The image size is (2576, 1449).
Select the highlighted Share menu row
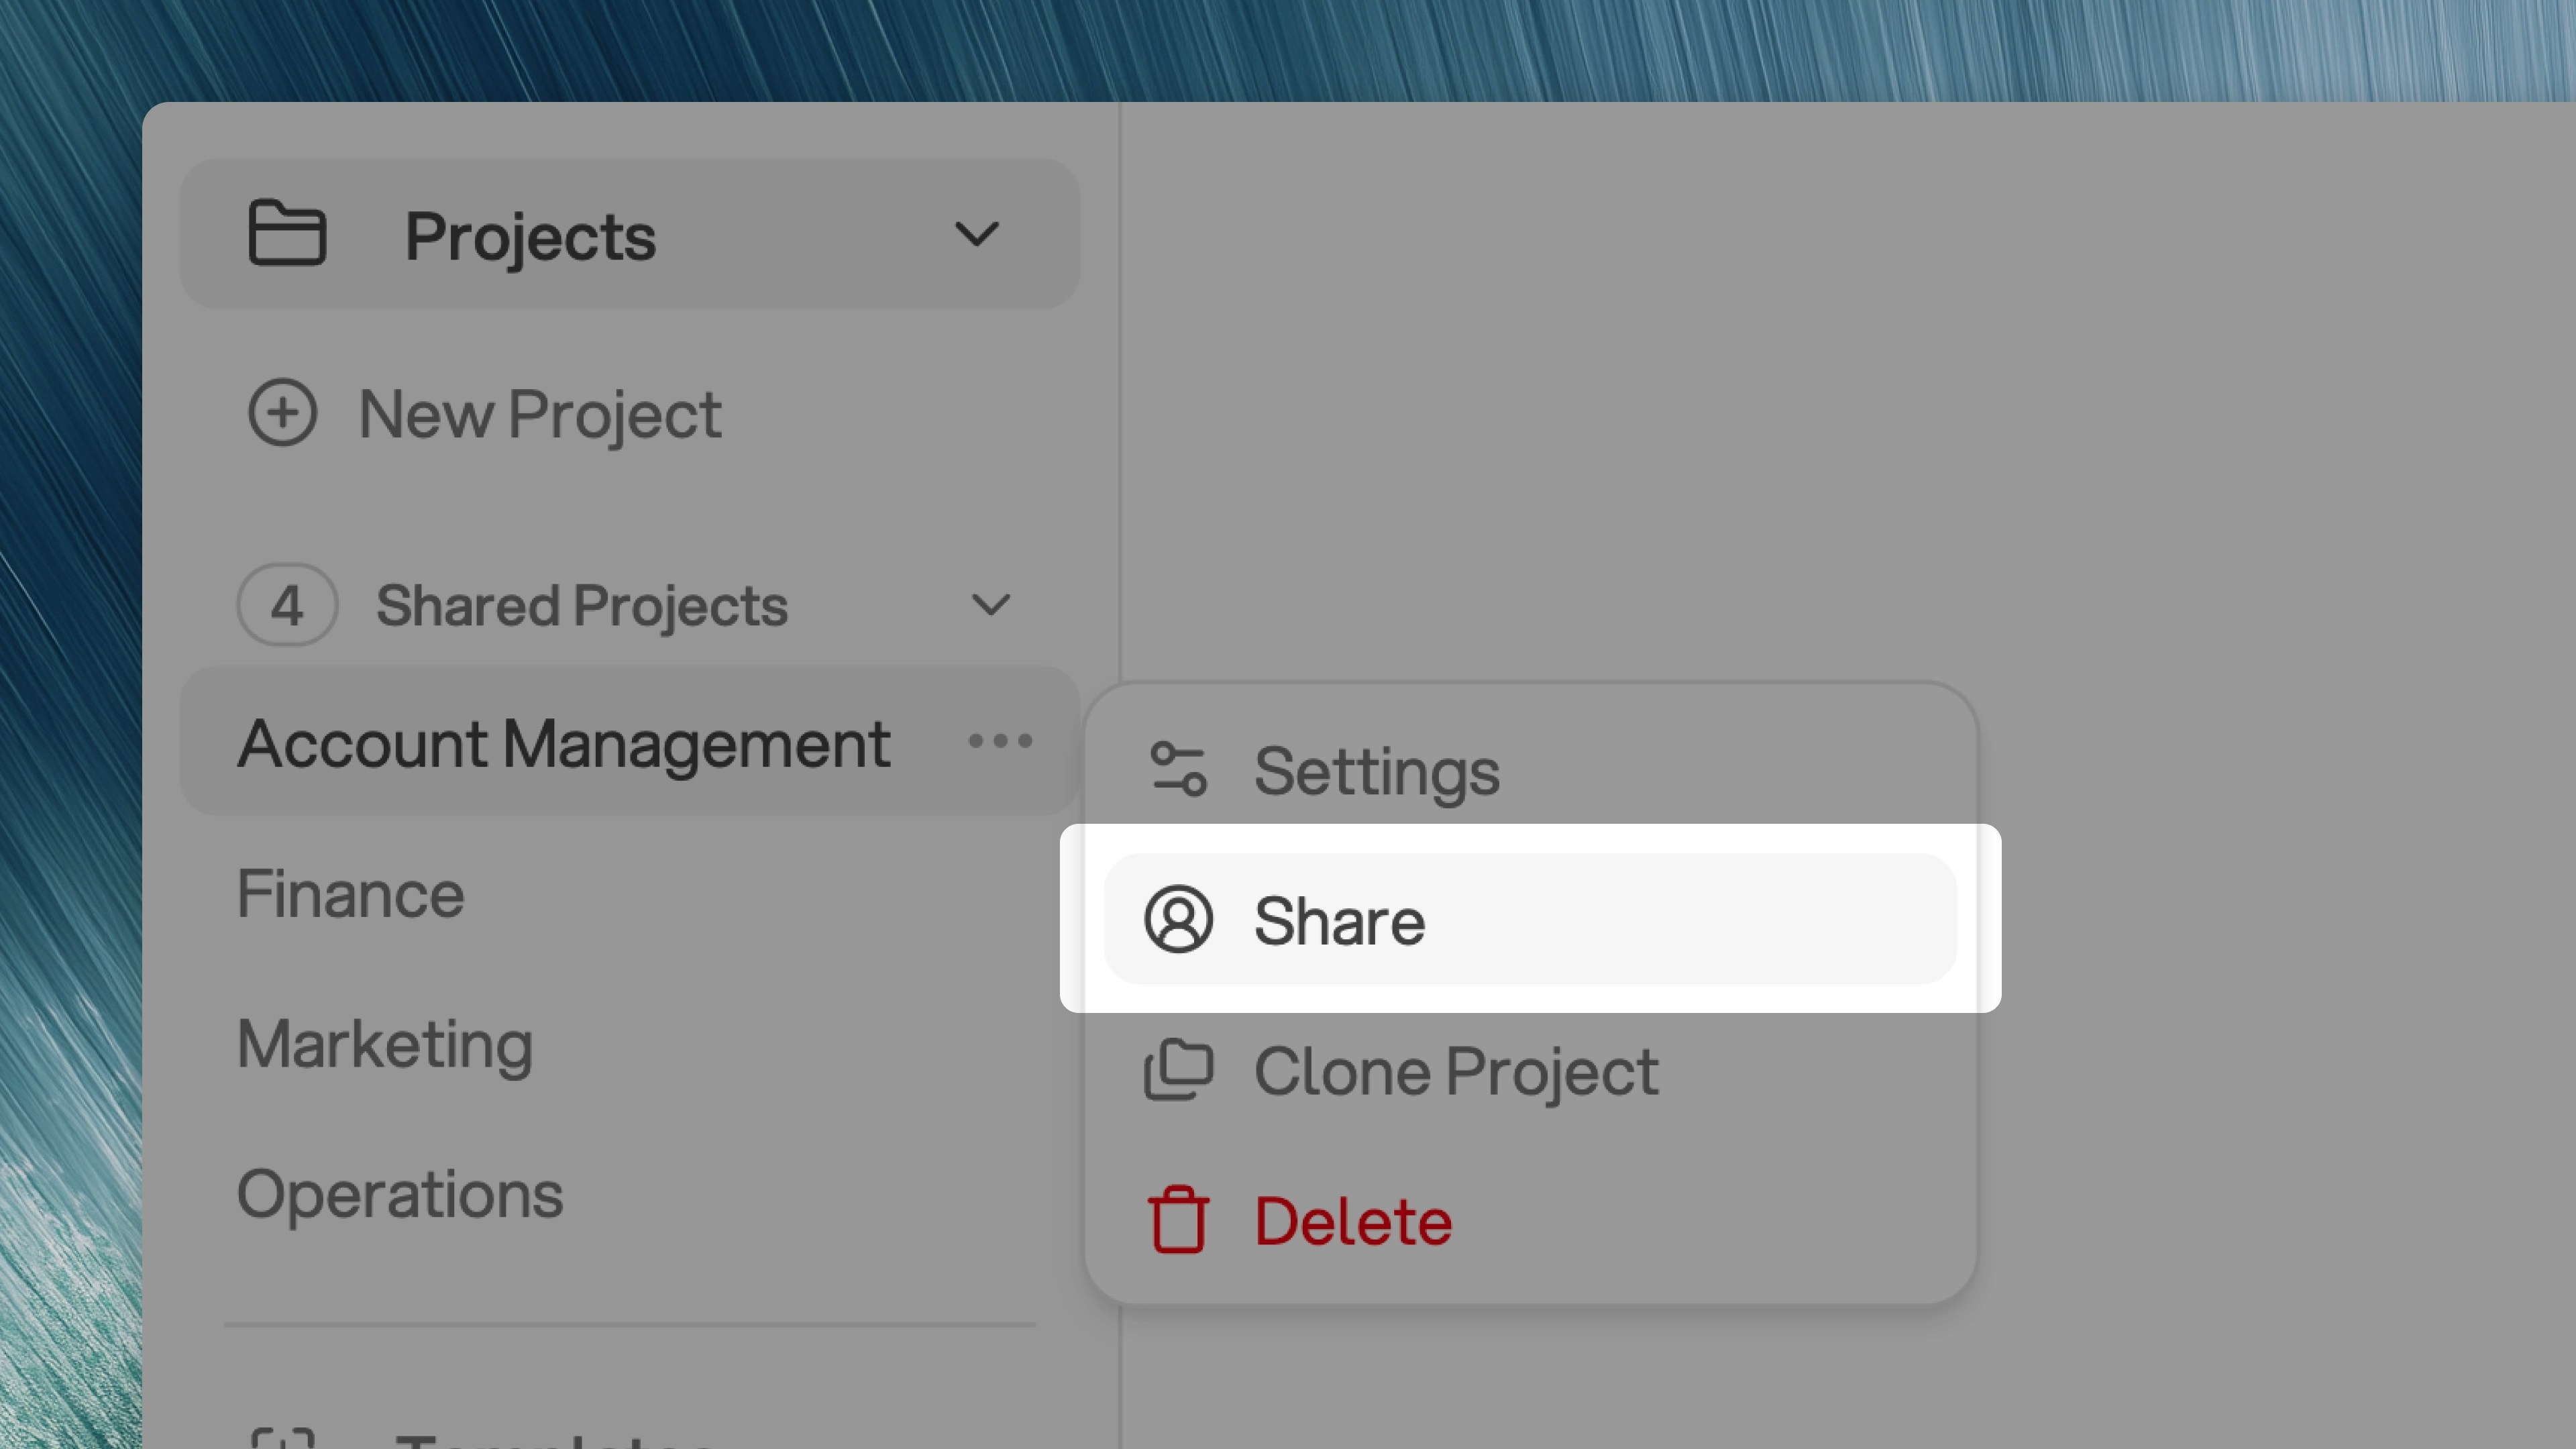(1530, 920)
